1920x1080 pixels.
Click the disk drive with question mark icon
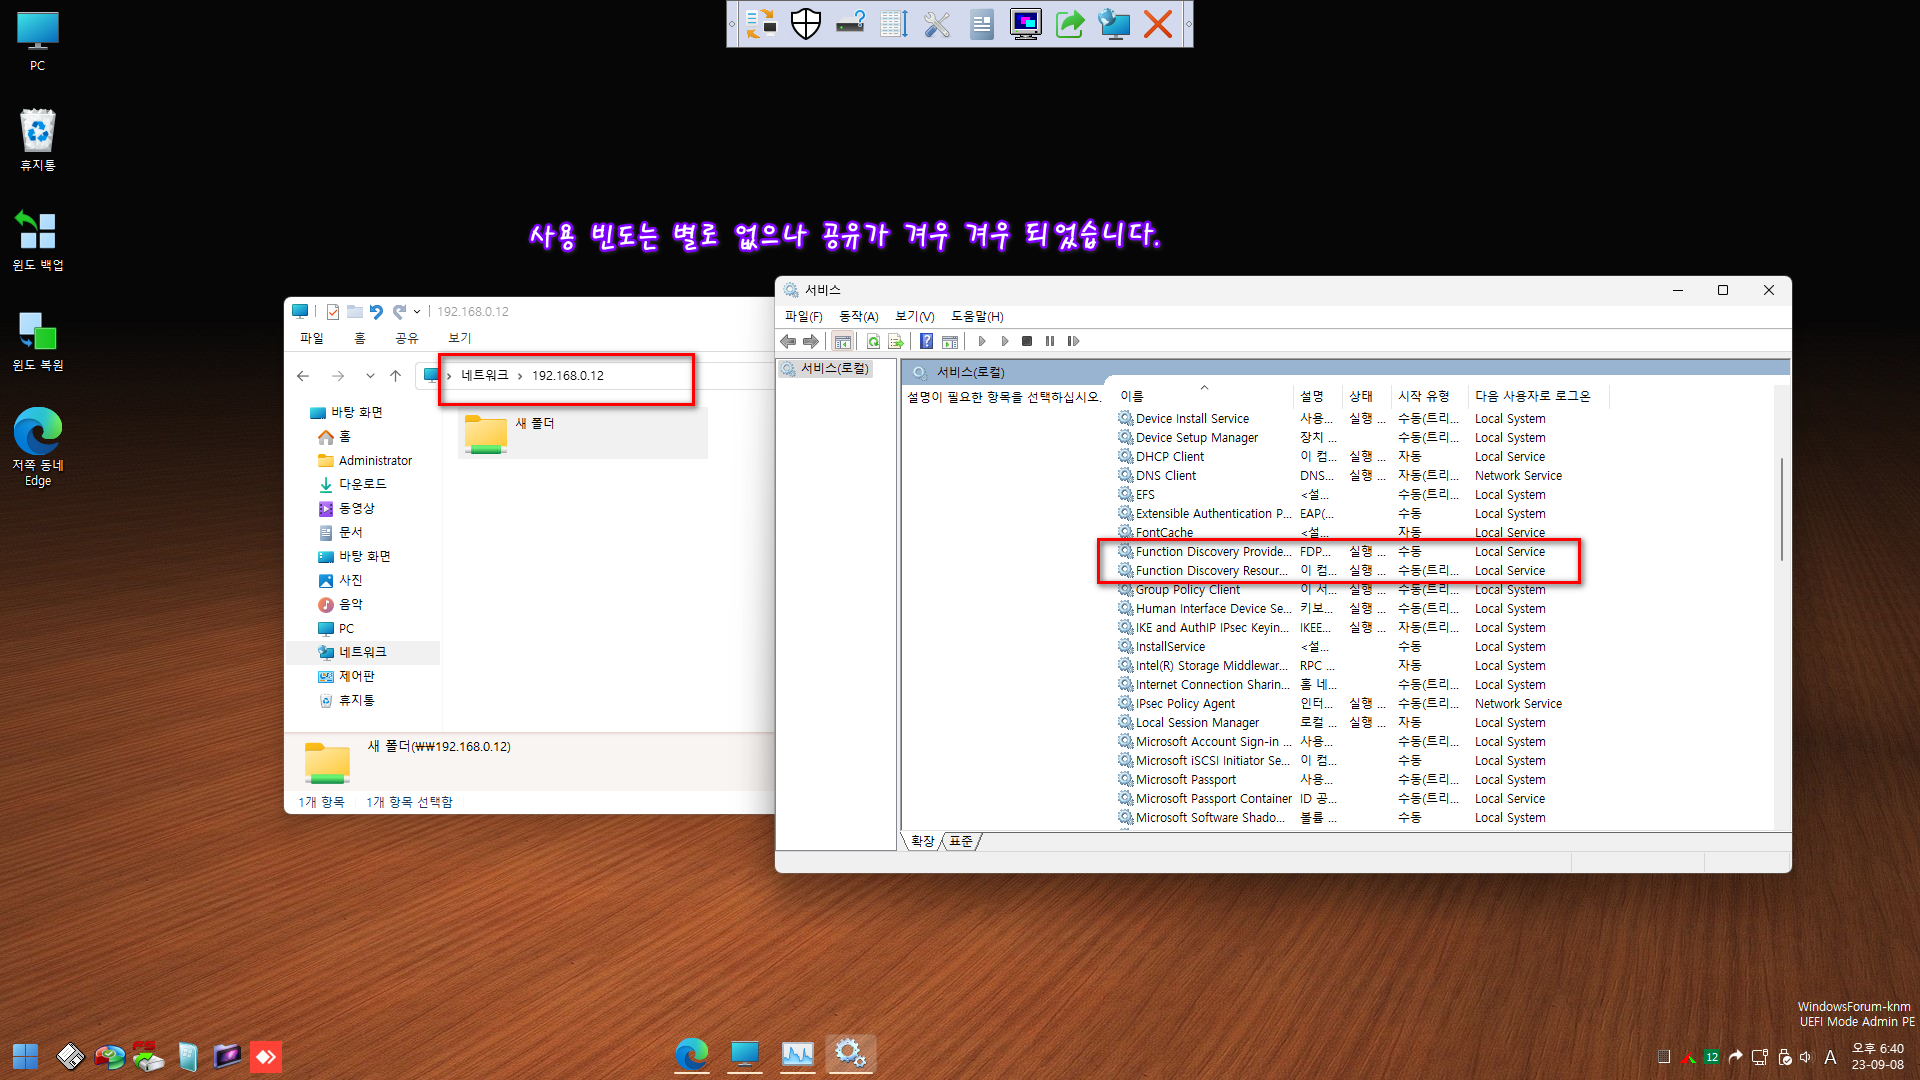point(851,23)
